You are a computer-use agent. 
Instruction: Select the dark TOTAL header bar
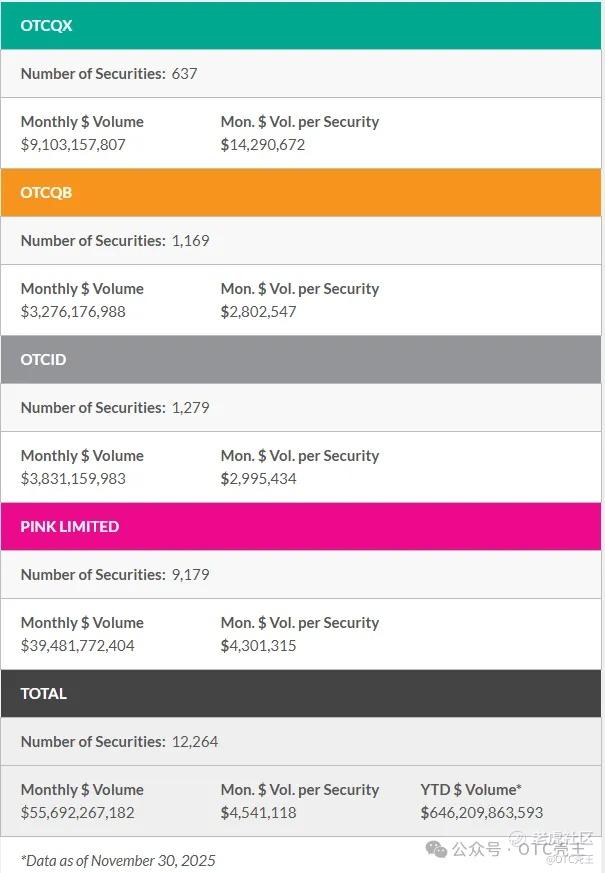tap(300, 693)
